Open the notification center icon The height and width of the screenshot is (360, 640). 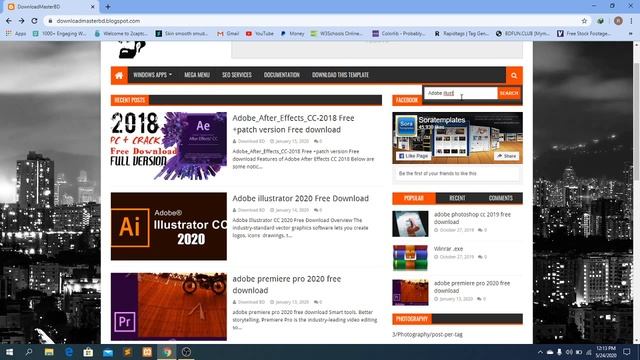[627, 352]
